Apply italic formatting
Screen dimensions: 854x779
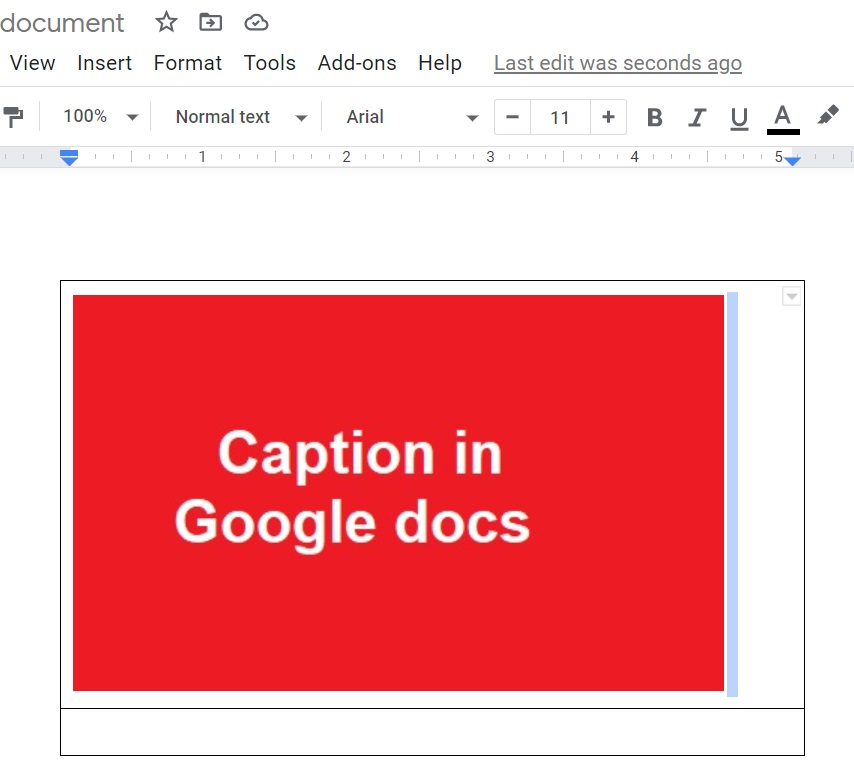coord(697,117)
